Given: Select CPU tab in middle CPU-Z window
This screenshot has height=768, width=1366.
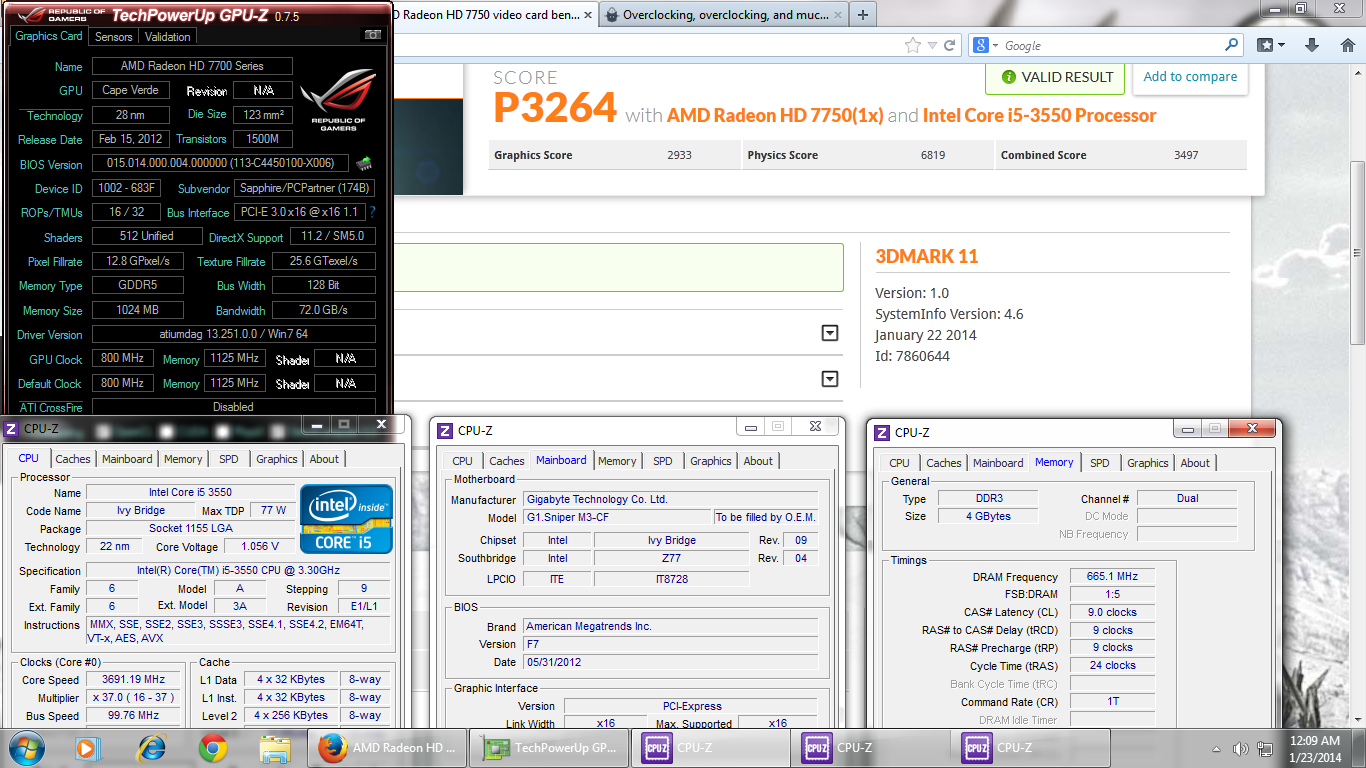Looking at the screenshot, I should coord(462,461).
